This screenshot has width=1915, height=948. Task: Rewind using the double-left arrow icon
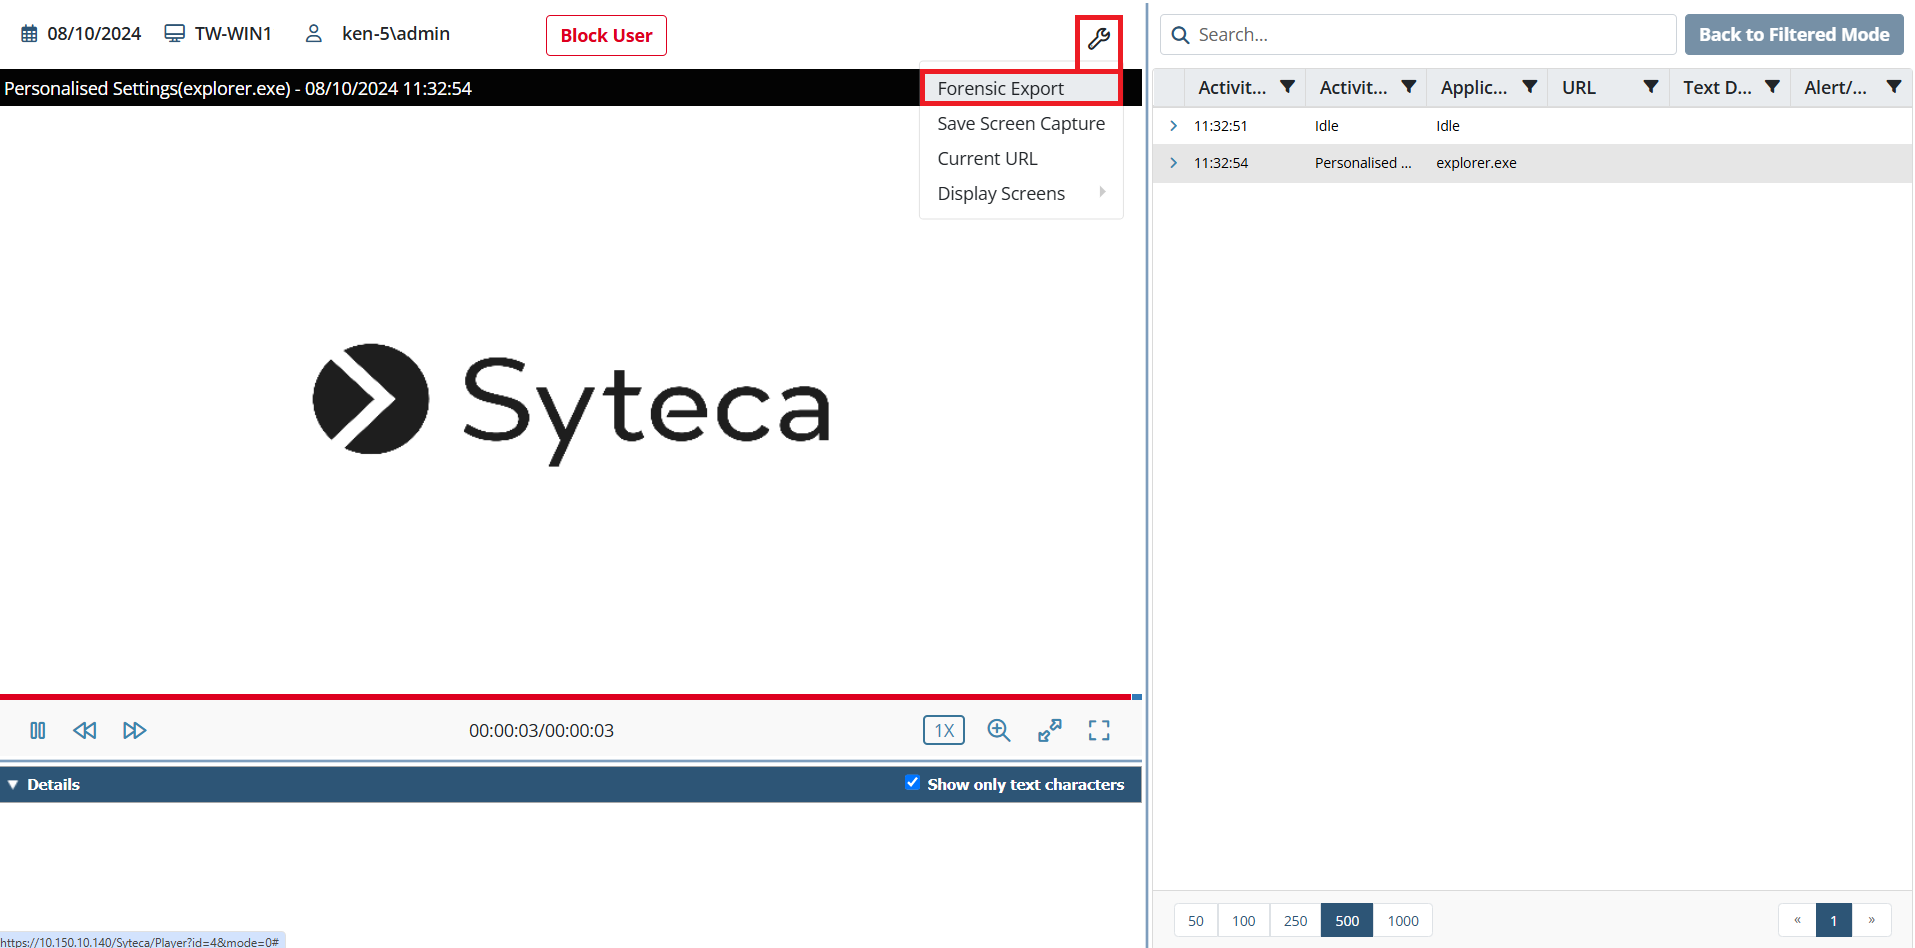click(x=85, y=730)
